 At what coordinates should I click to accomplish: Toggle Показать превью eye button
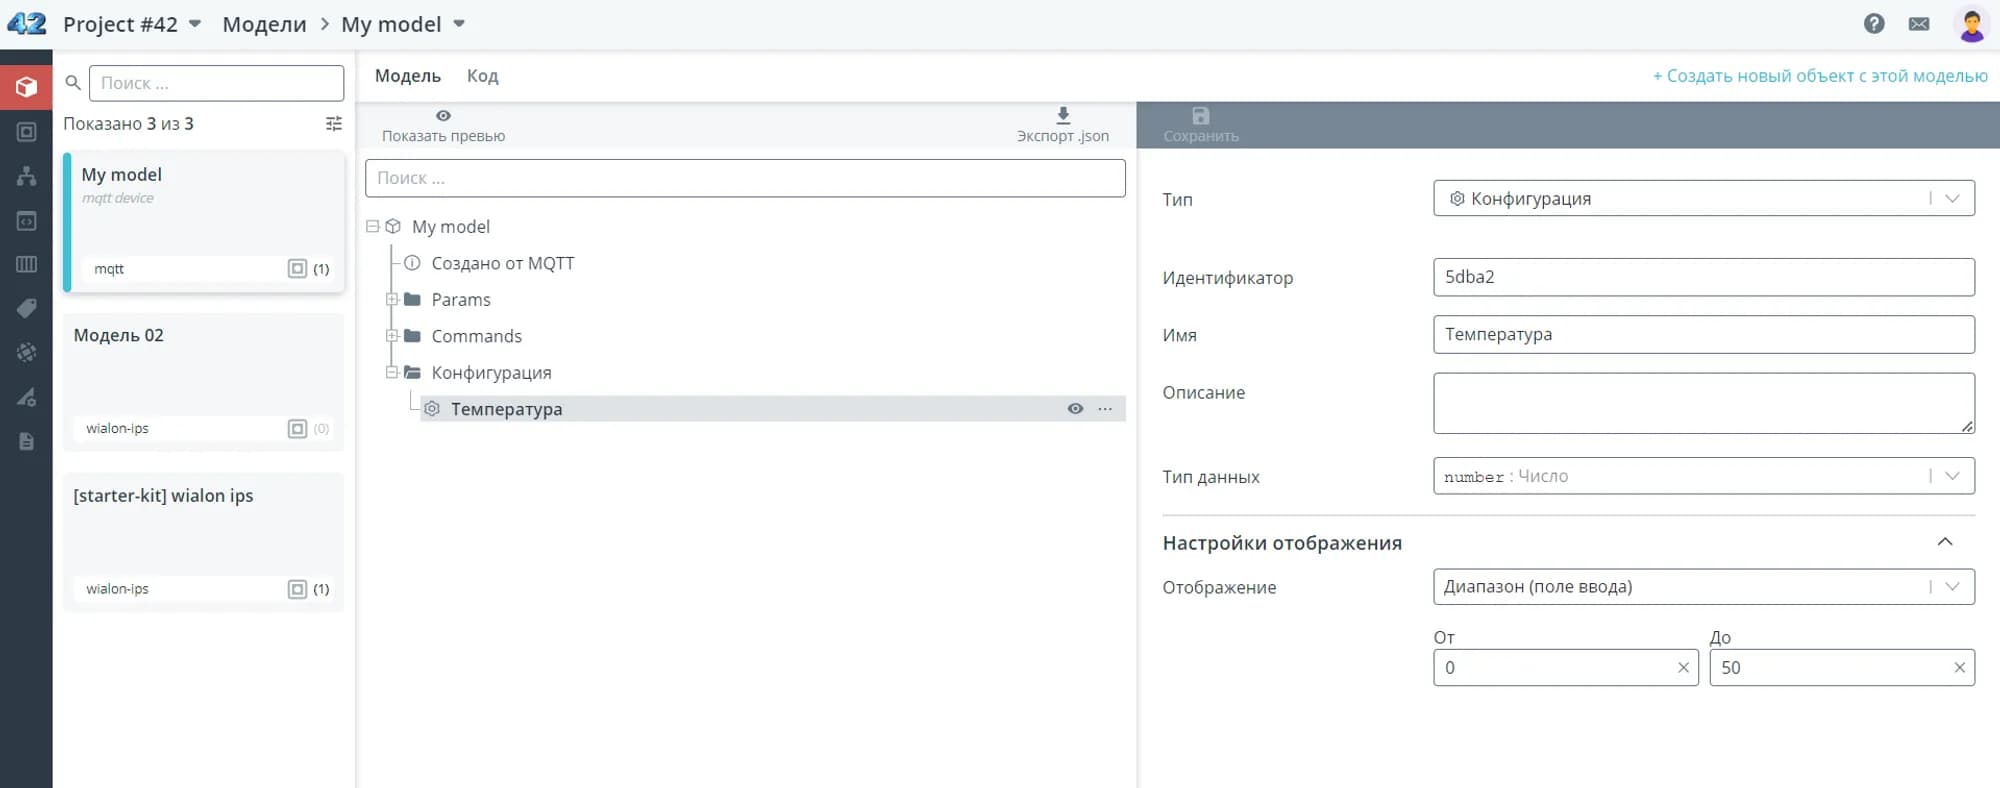tap(443, 116)
